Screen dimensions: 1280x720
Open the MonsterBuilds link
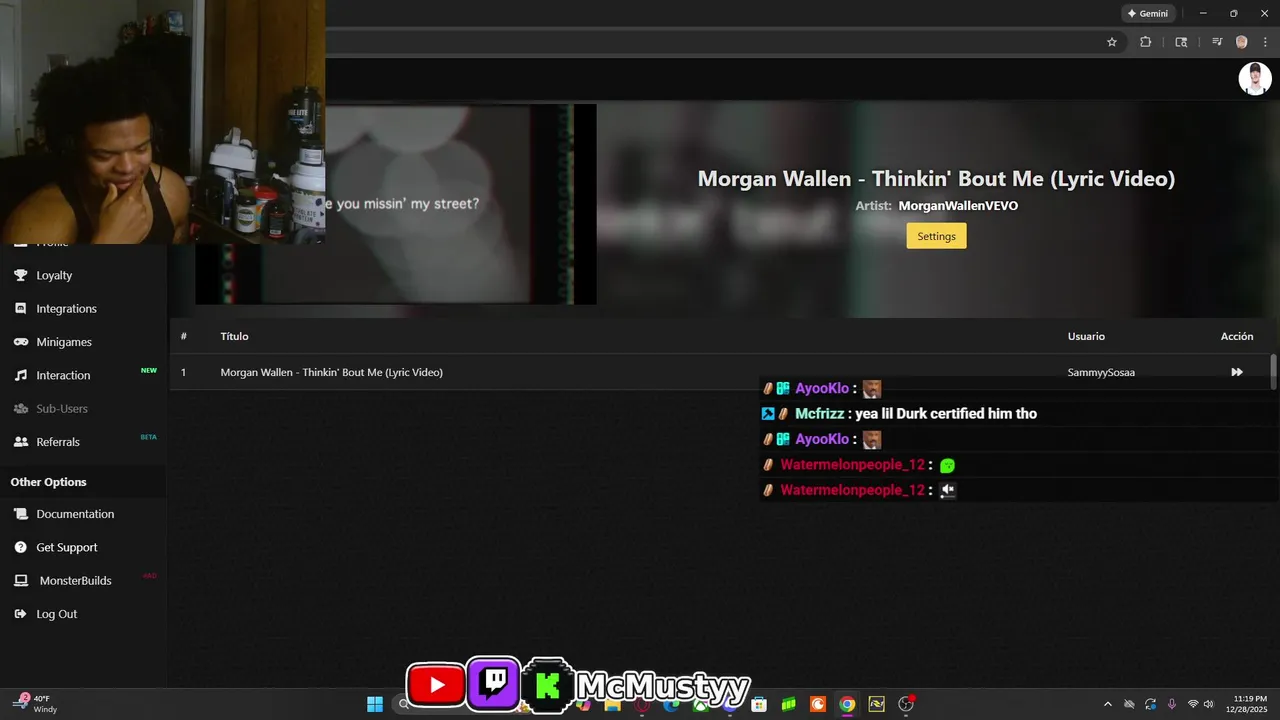tap(75, 580)
